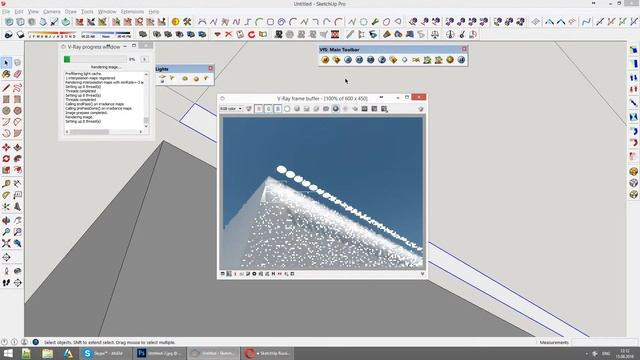Toggle monochrome mode gray sphere in frame buffer

coord(297,109)
